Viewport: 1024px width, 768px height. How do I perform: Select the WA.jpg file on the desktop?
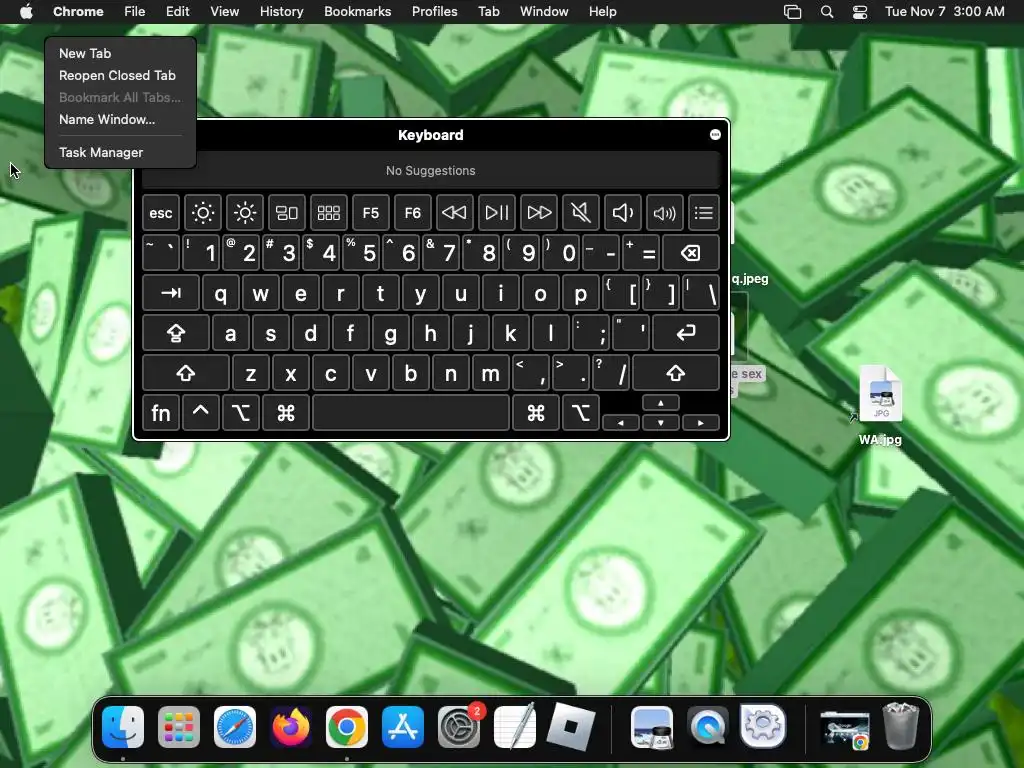(880, 405)
